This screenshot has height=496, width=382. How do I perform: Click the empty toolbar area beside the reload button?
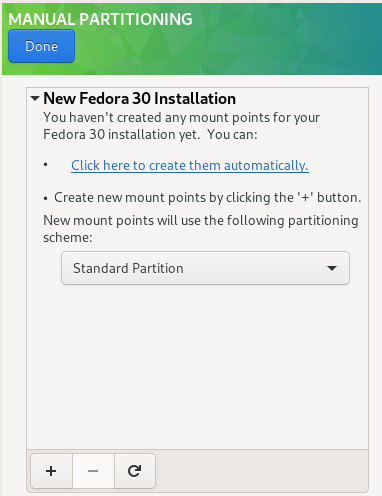(x=262, y=471)
